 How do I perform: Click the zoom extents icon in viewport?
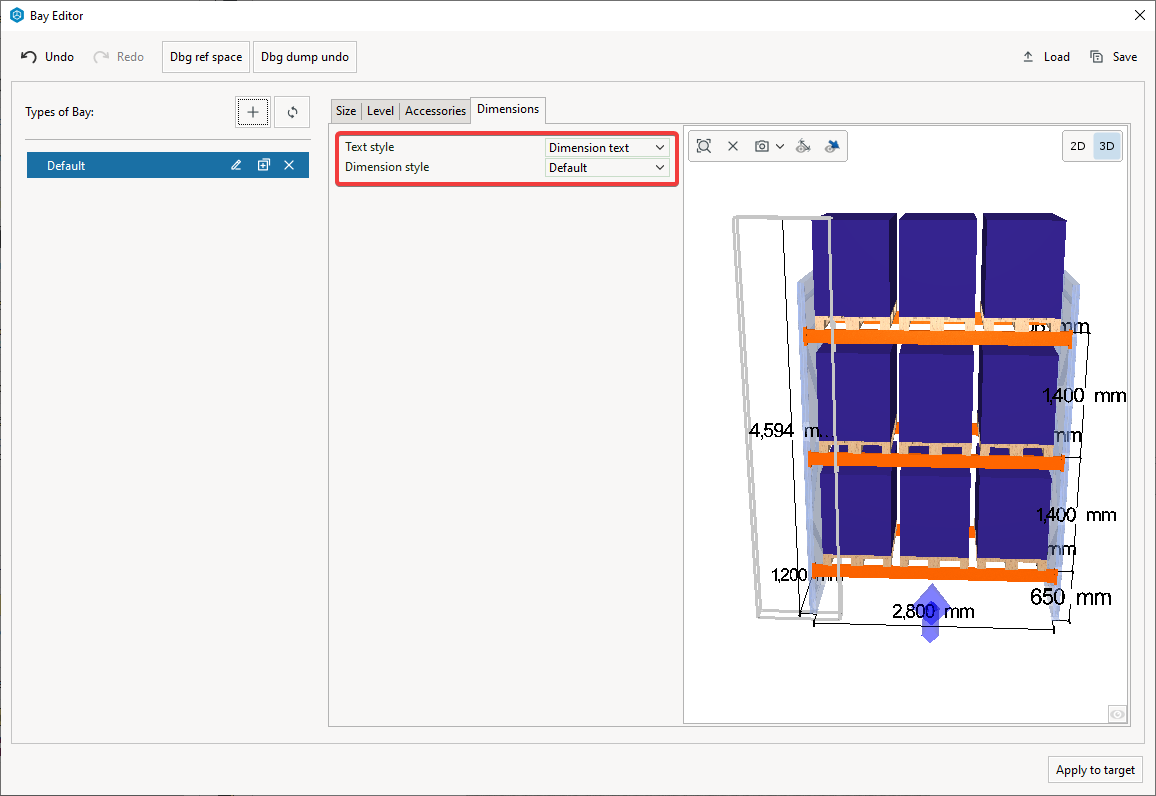point(704,146)
